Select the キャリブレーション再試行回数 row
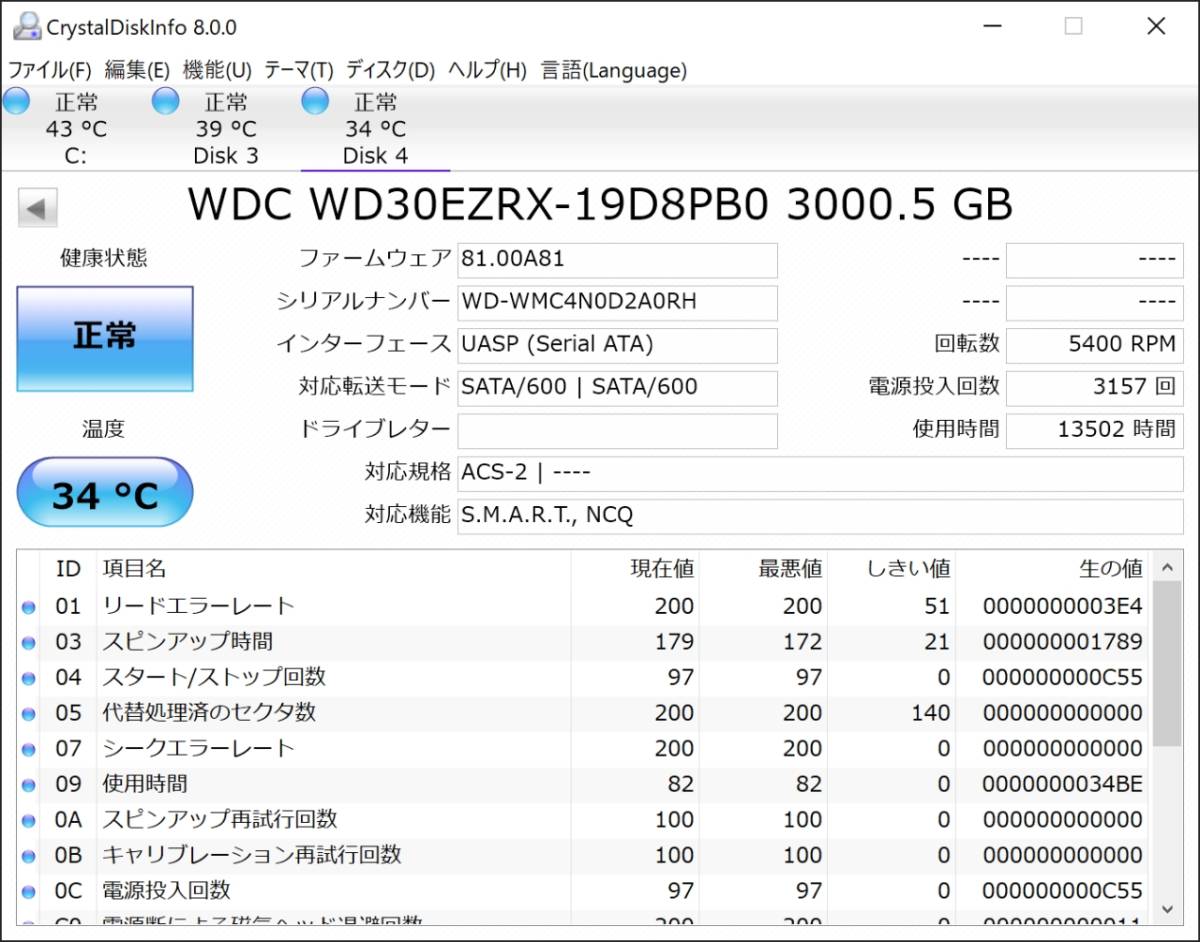This screenshot has width=1200, height=942. (x=585, y=856)
